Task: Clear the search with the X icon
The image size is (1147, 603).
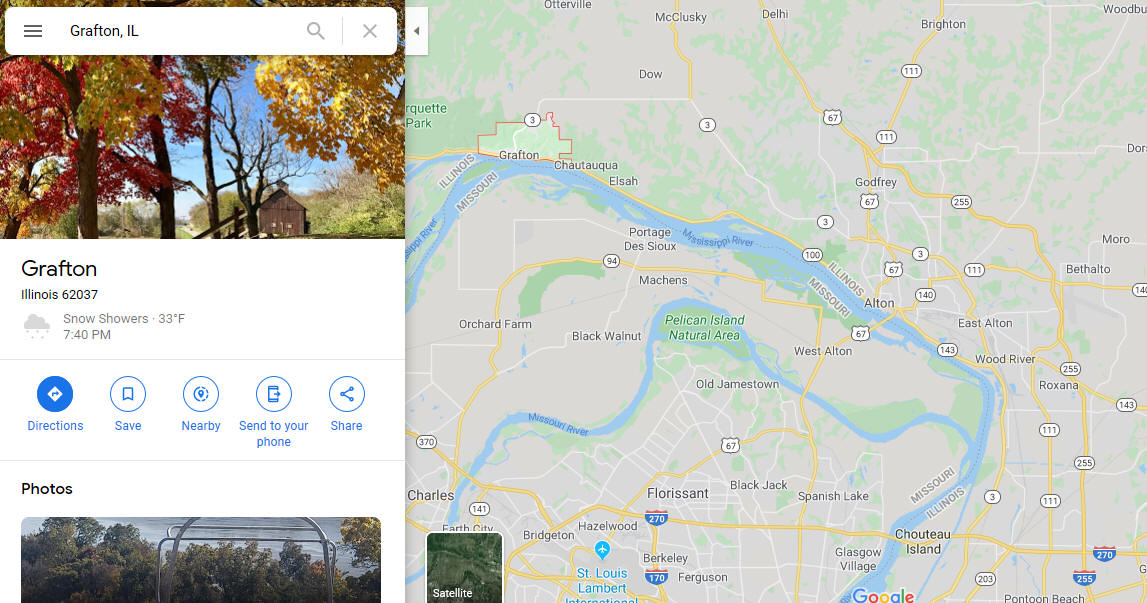Action: pyautogui.click(x=370, y=31)
